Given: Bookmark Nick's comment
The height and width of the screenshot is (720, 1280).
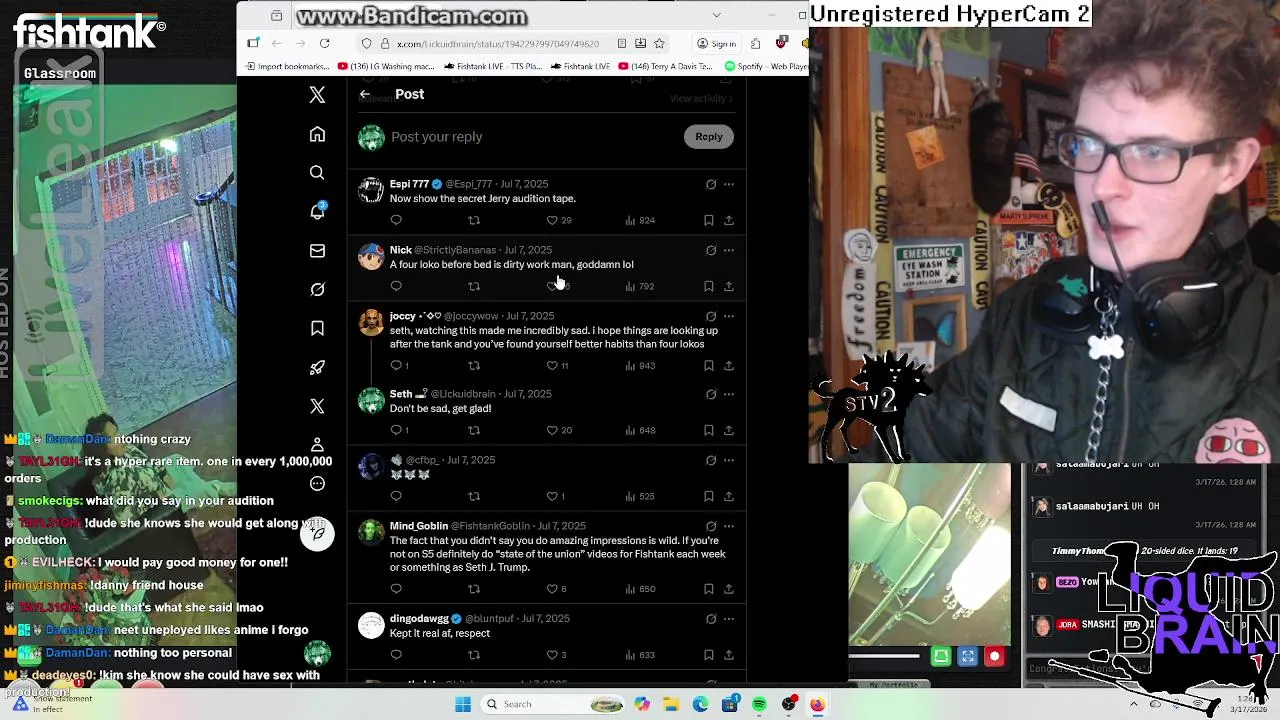Looking at the screenshot, I should pos(708,286).
